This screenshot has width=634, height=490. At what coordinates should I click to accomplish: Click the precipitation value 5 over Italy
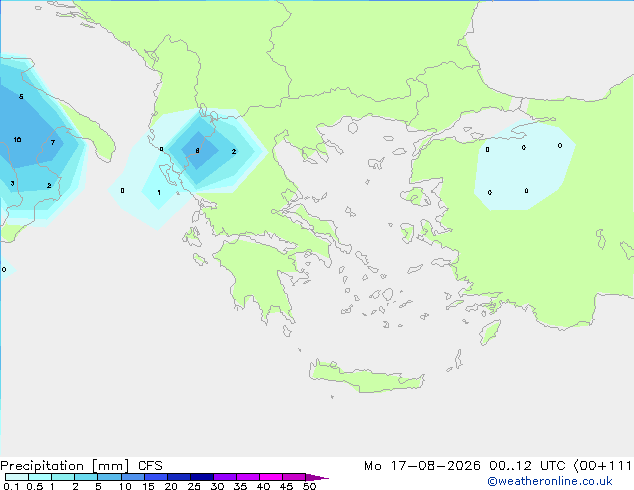pyautogui.click(x=21, y=96)
